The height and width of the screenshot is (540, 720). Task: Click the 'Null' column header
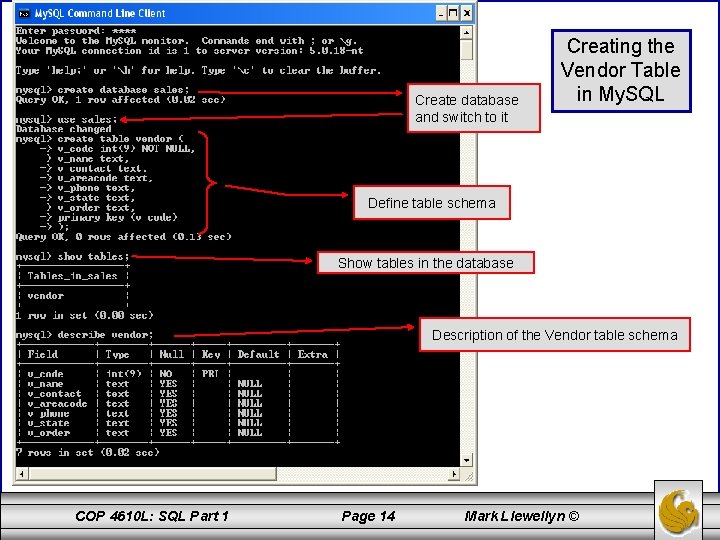(x=171, y=354)
